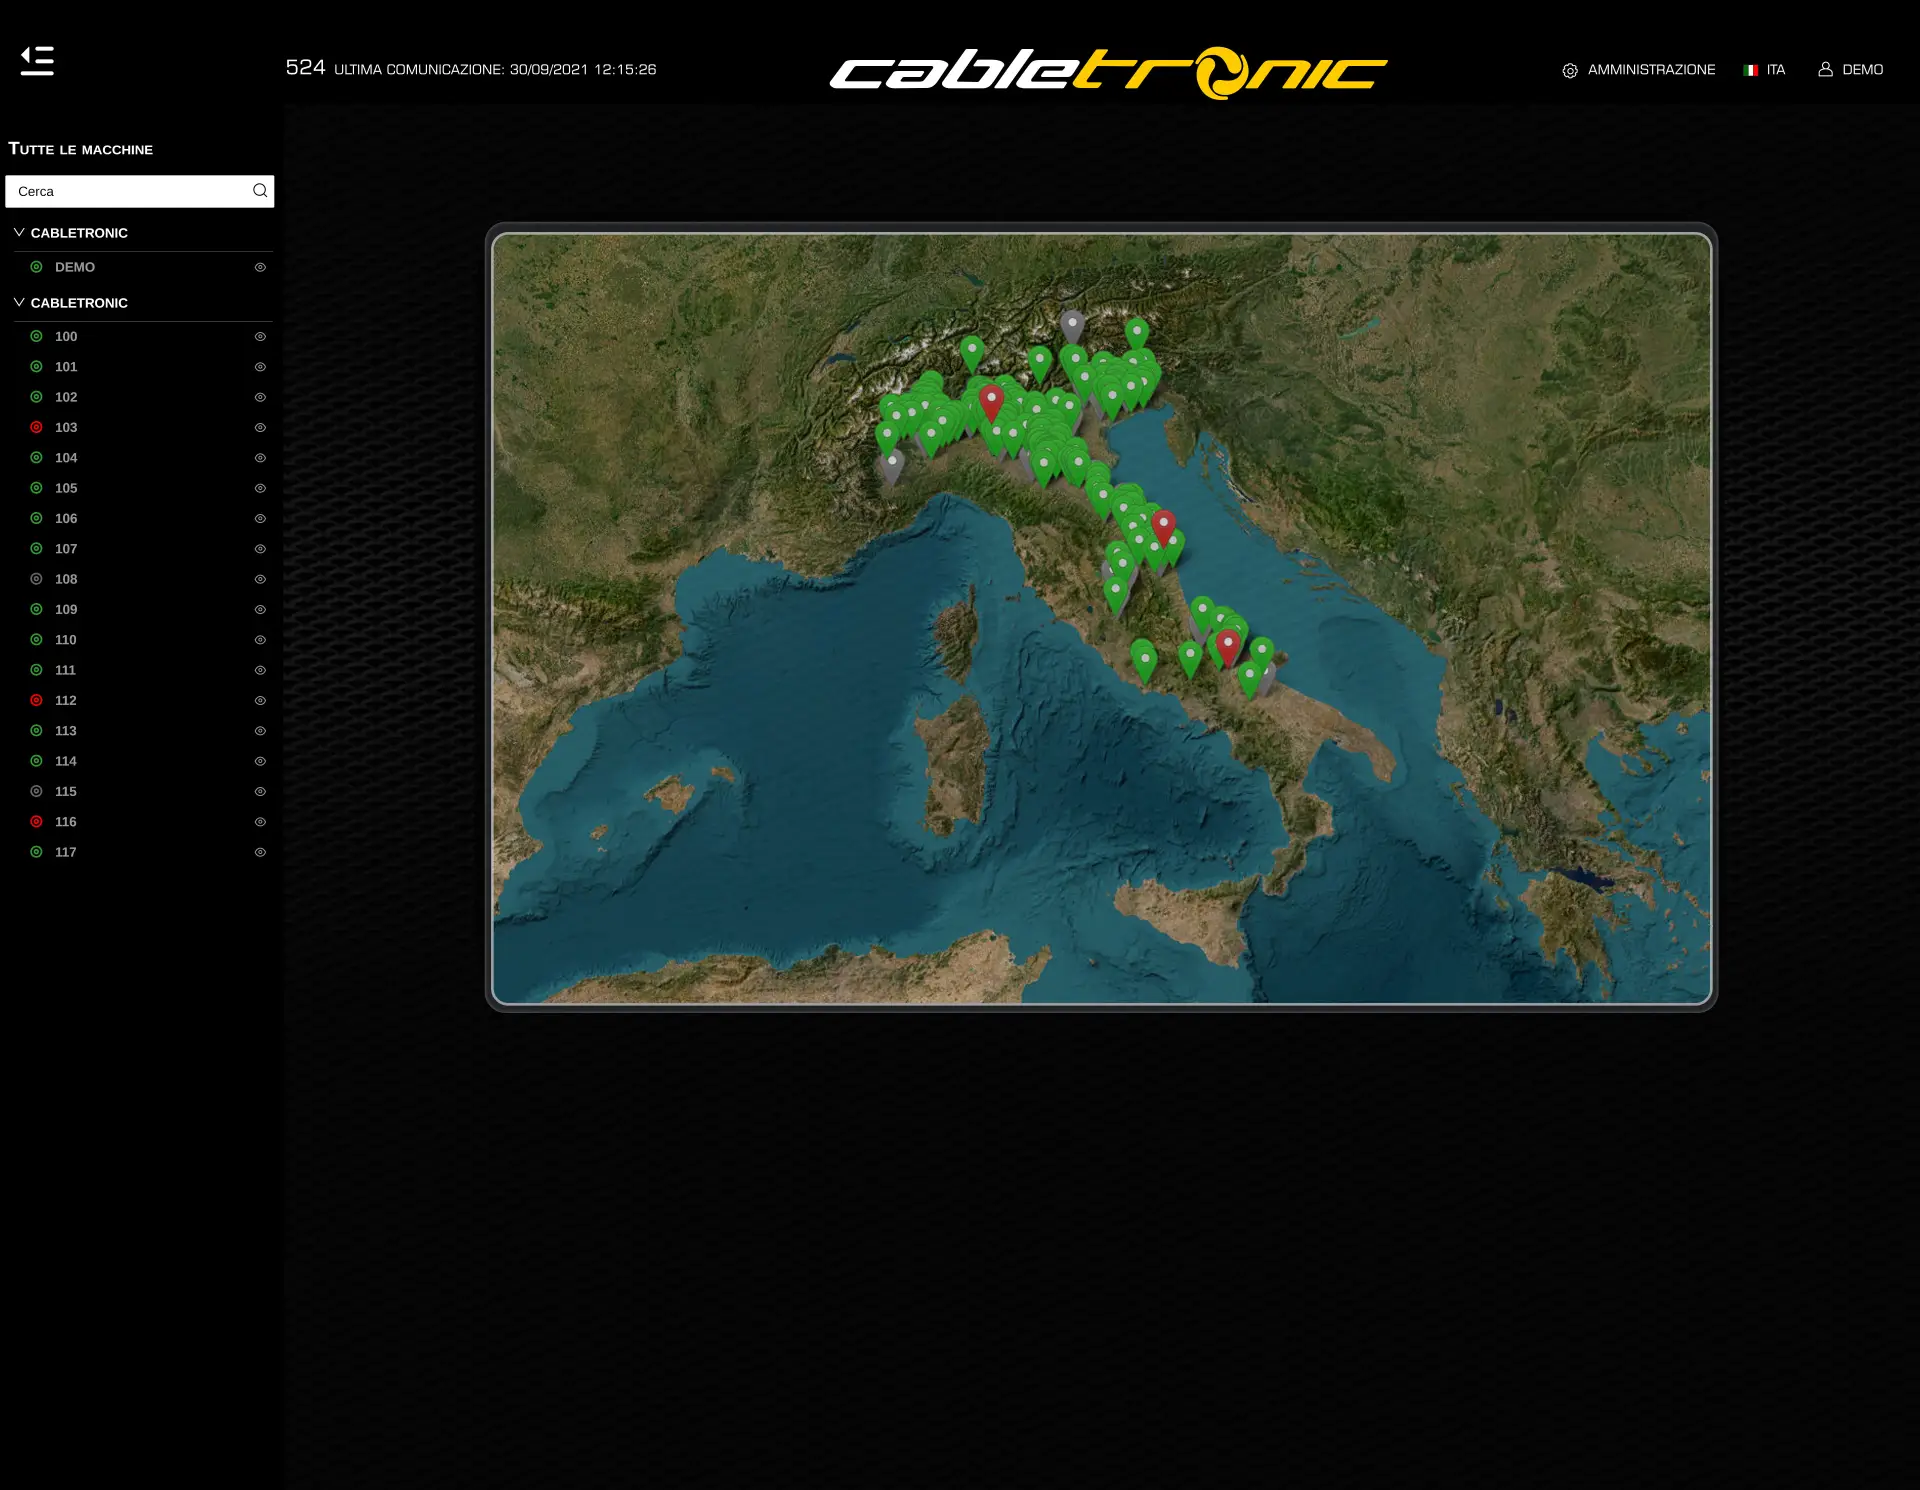
Task: Open the ITA language selector
Action: 1775,70
